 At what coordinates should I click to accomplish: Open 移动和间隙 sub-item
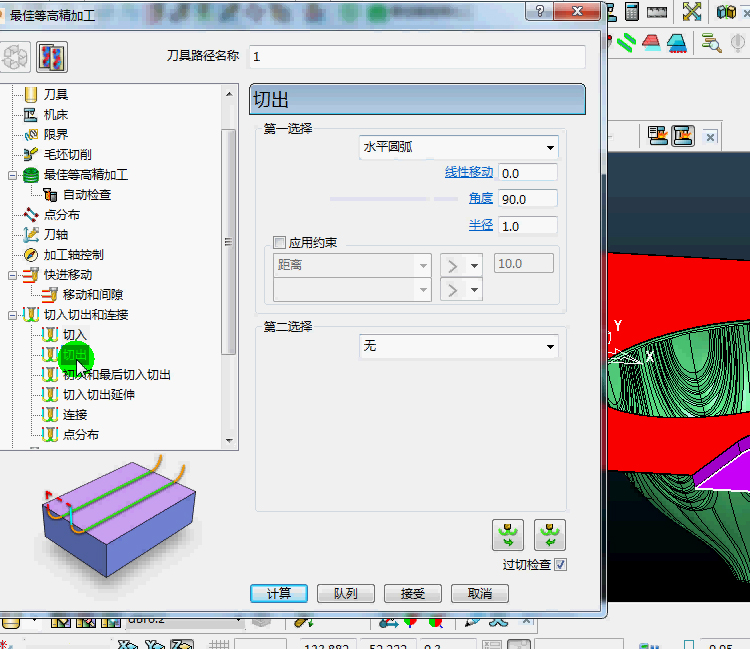[x=93, y=295]
